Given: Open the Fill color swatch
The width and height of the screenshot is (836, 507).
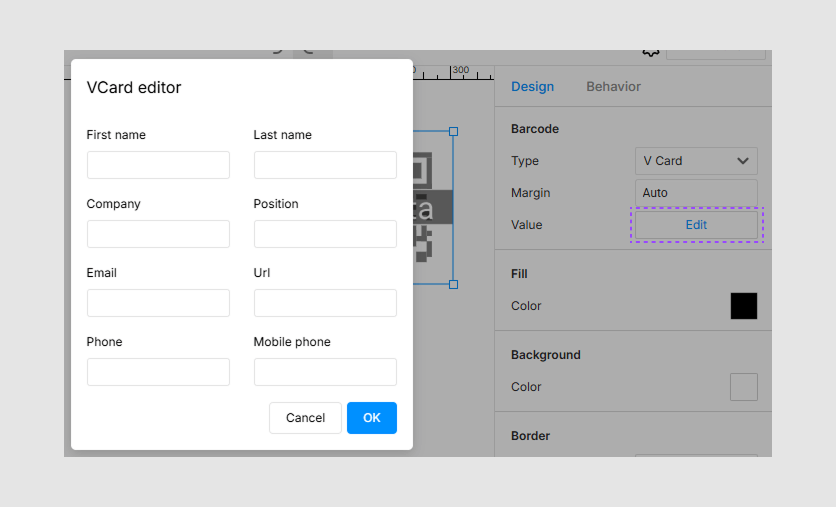Looking at the screenshot, I should tap(743, 306).
